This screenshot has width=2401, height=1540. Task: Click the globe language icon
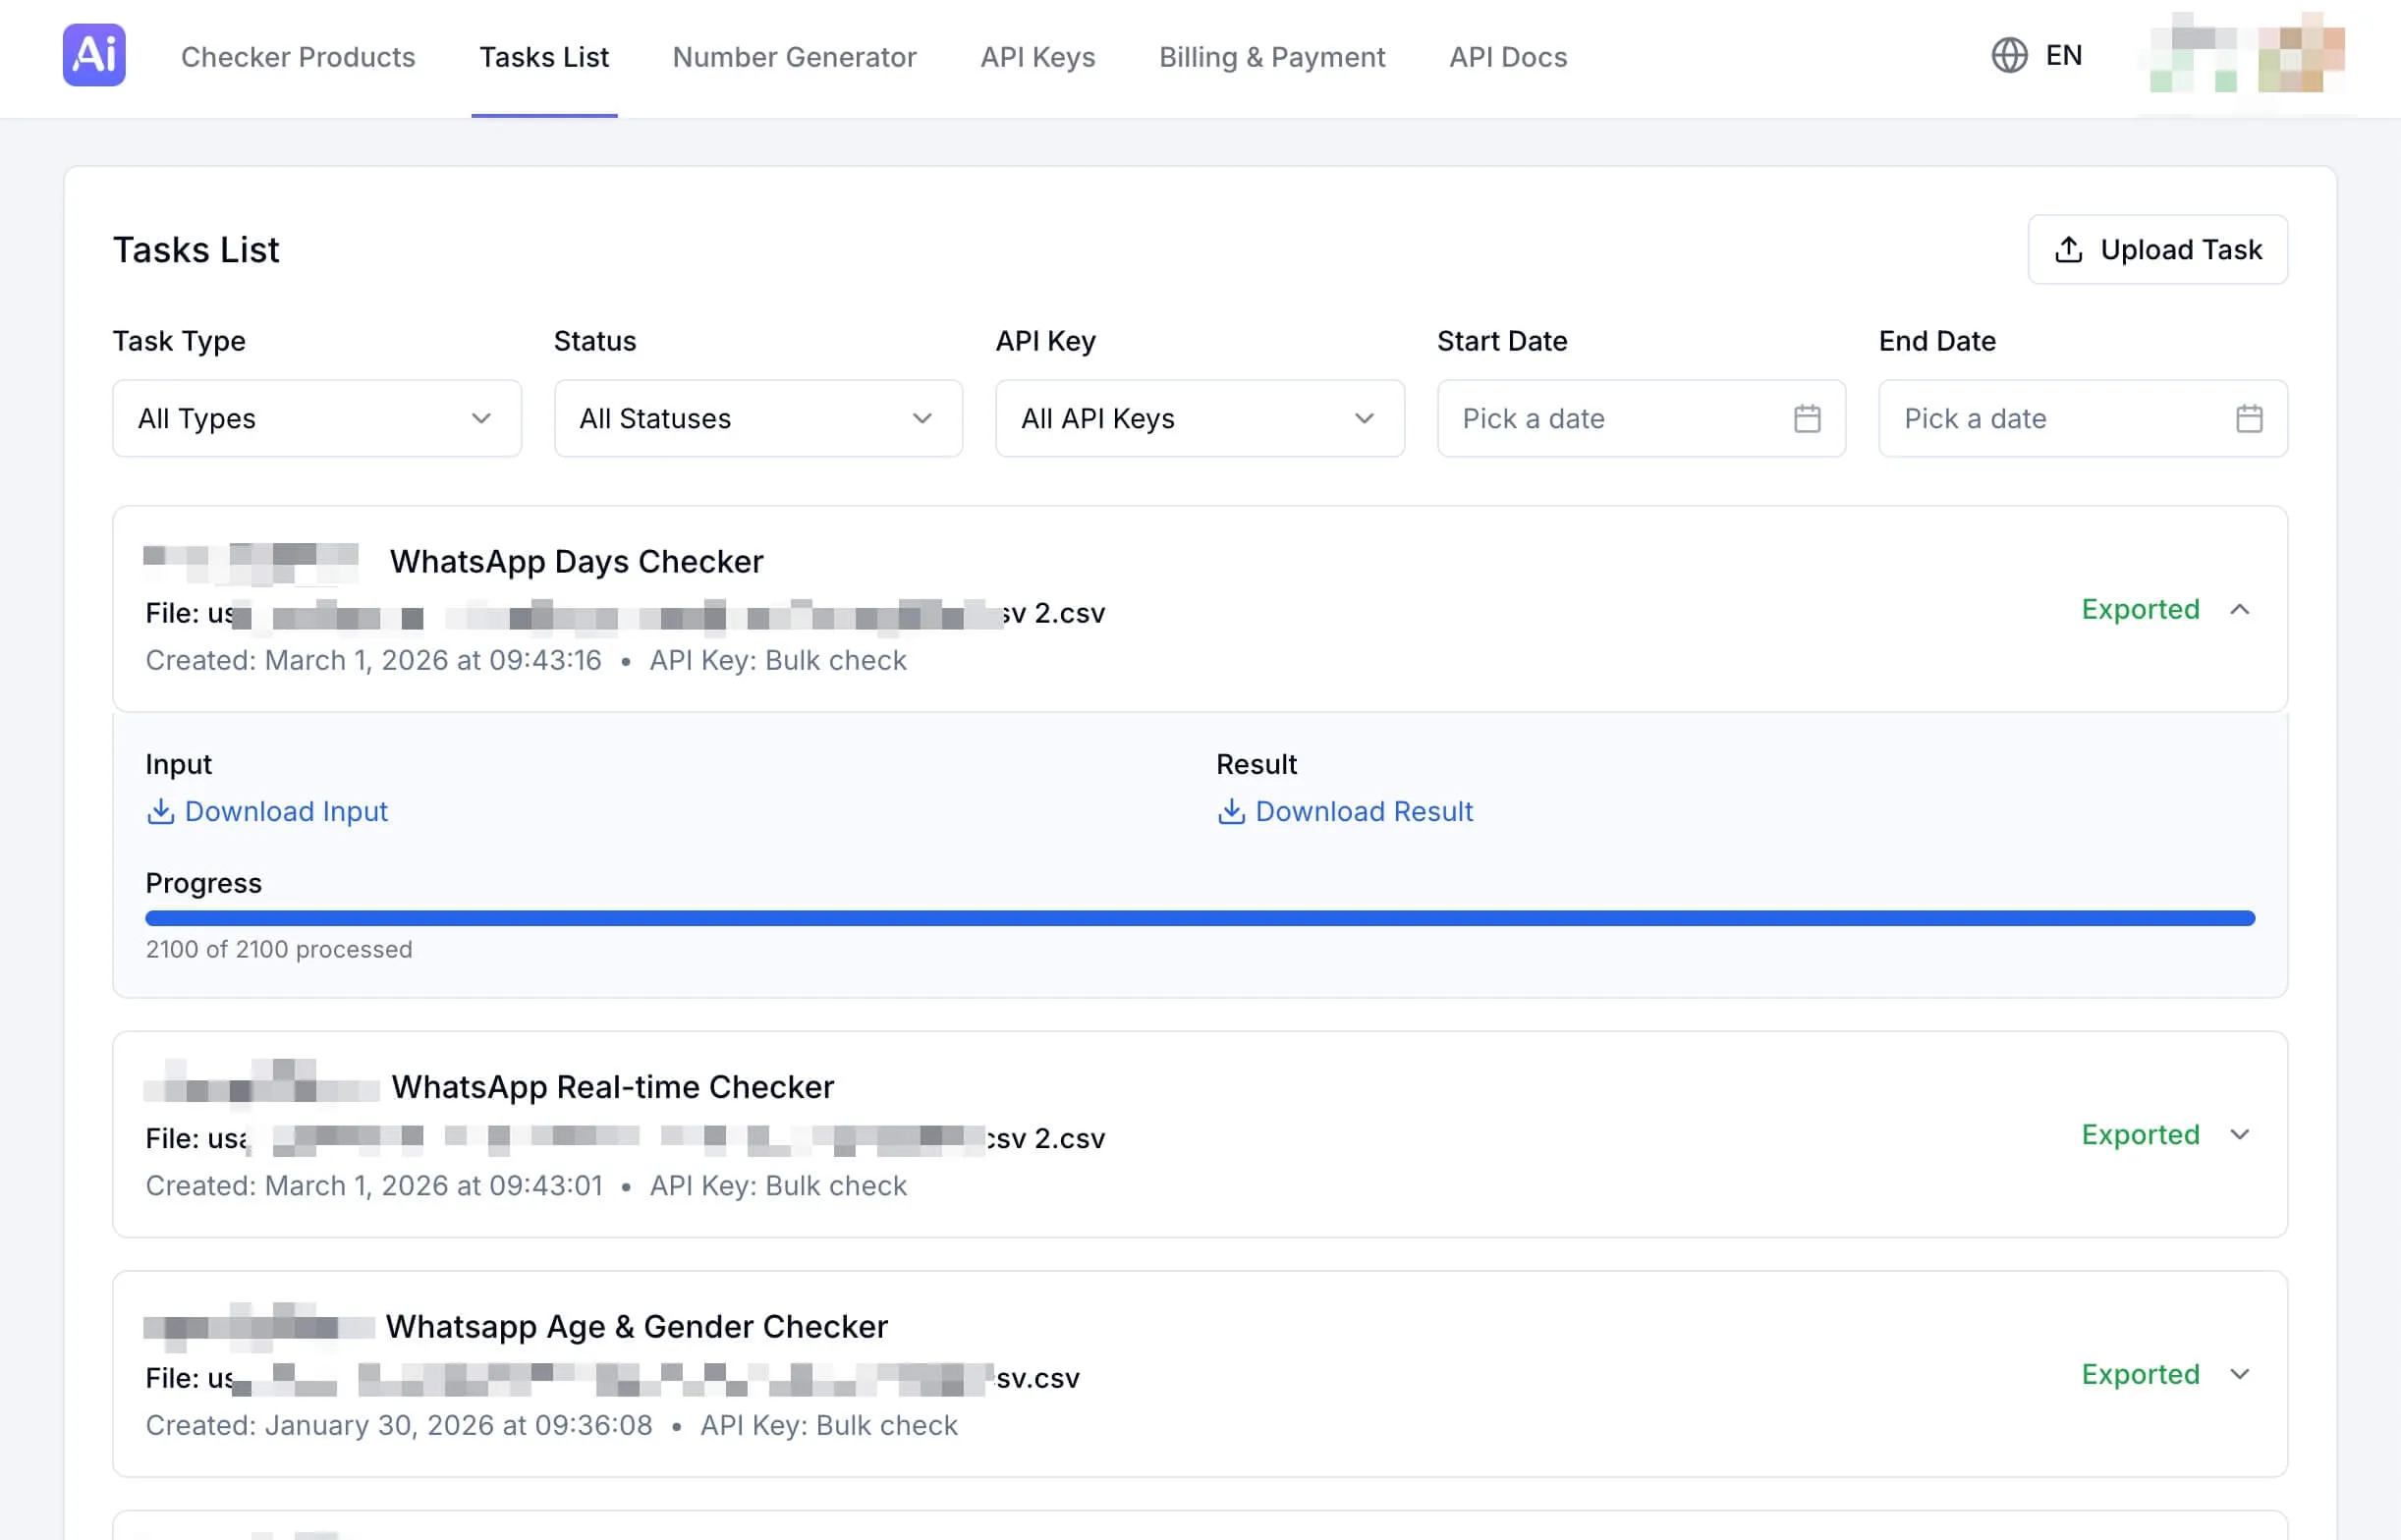2009,56
